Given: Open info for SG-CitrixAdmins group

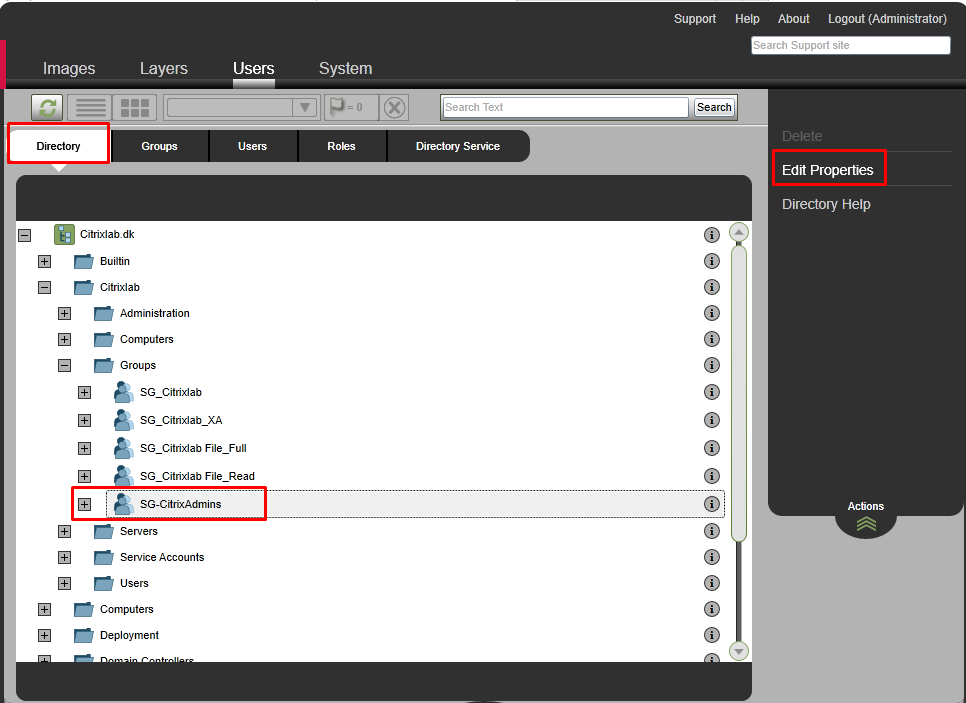Looking at the screenshot, I should (712, 504).
